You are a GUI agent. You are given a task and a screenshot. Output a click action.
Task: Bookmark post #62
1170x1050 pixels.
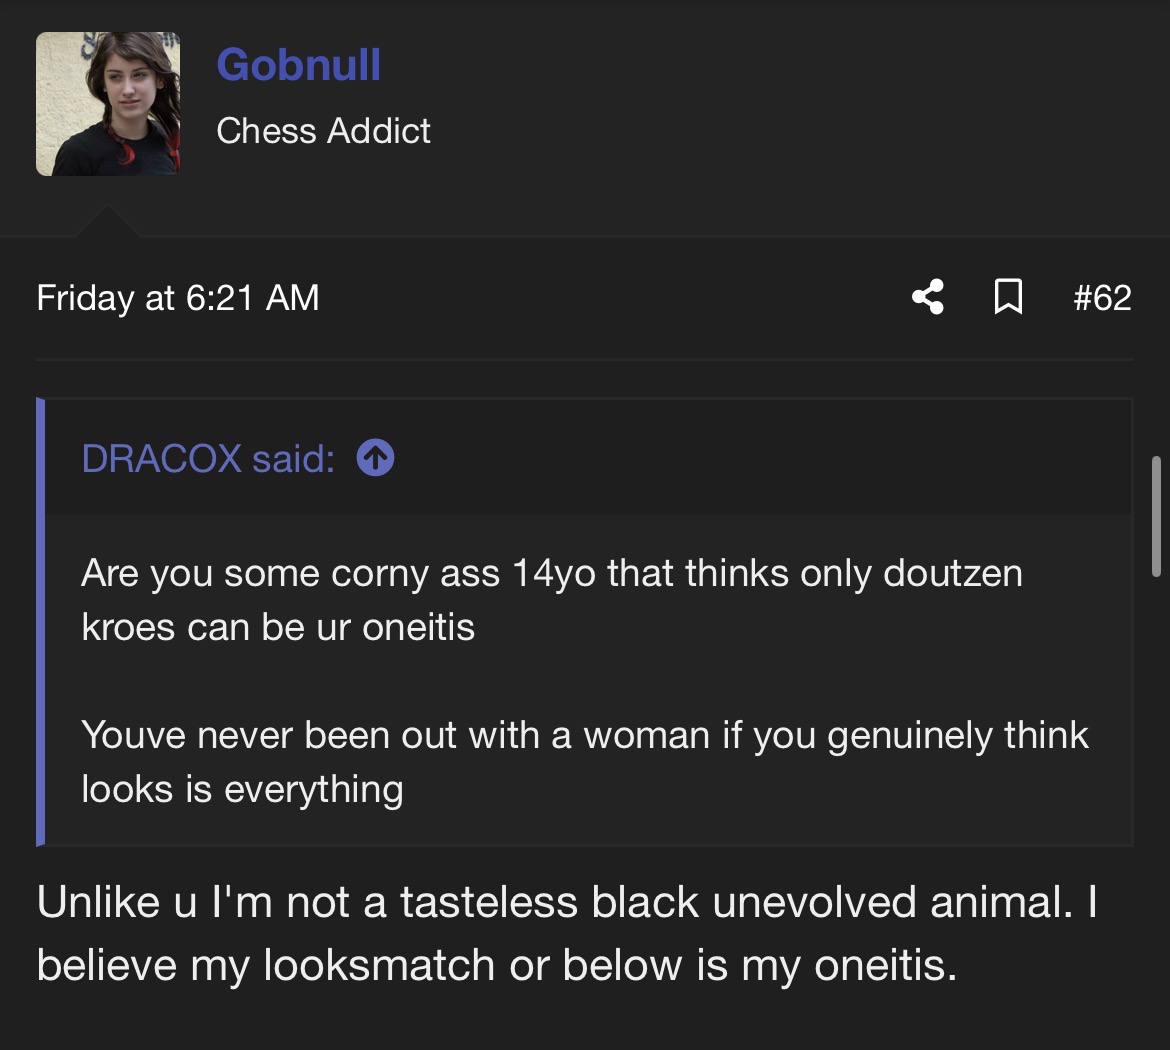(1008, 297)
